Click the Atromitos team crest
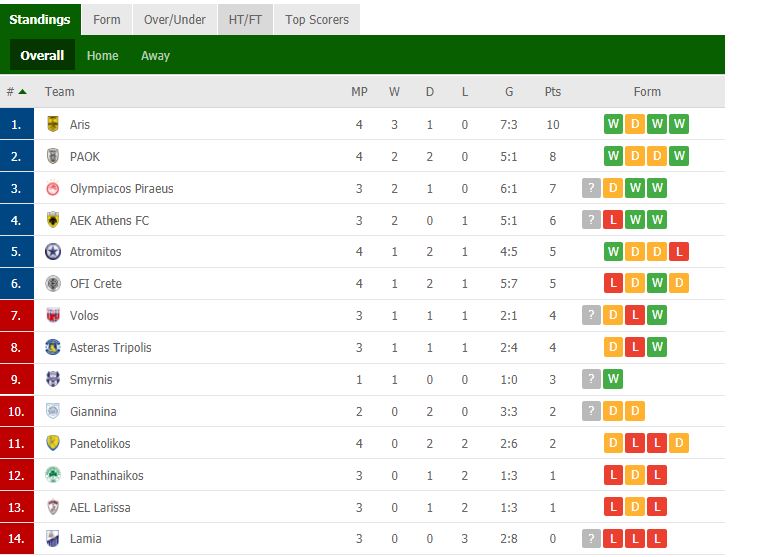 [x=53, y=252]
